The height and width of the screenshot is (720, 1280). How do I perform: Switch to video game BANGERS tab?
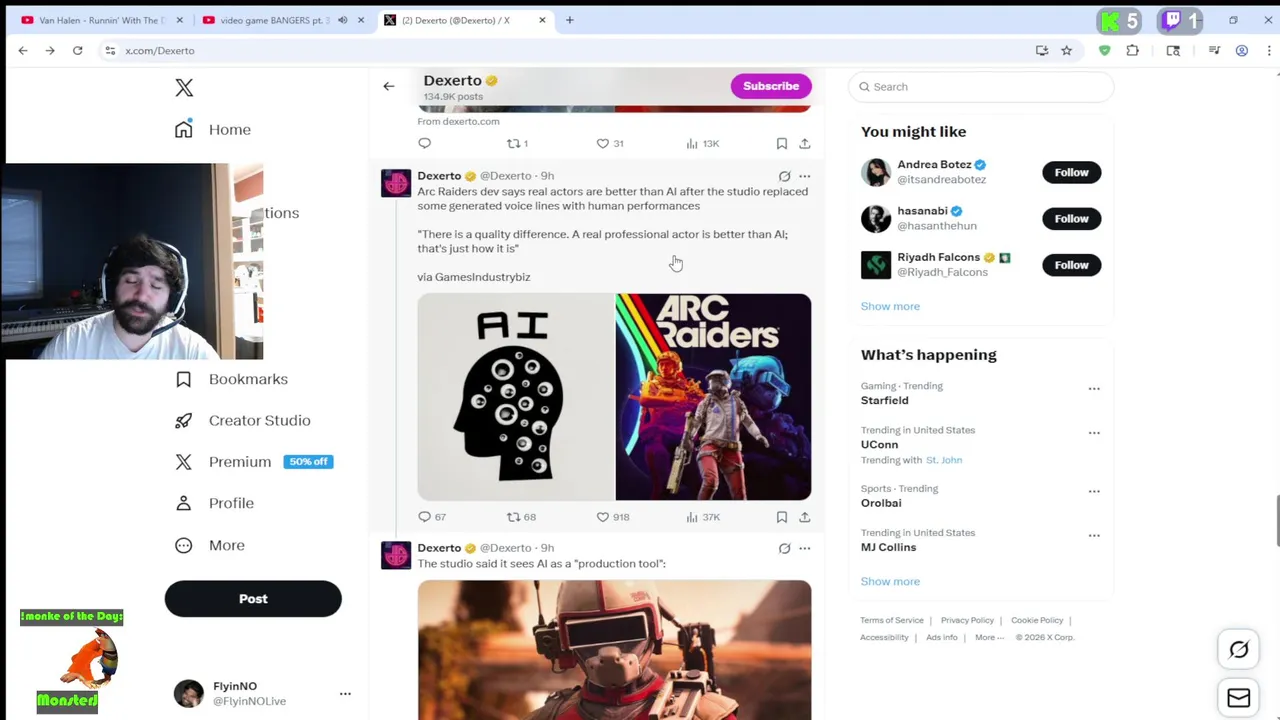pos(275,20)
